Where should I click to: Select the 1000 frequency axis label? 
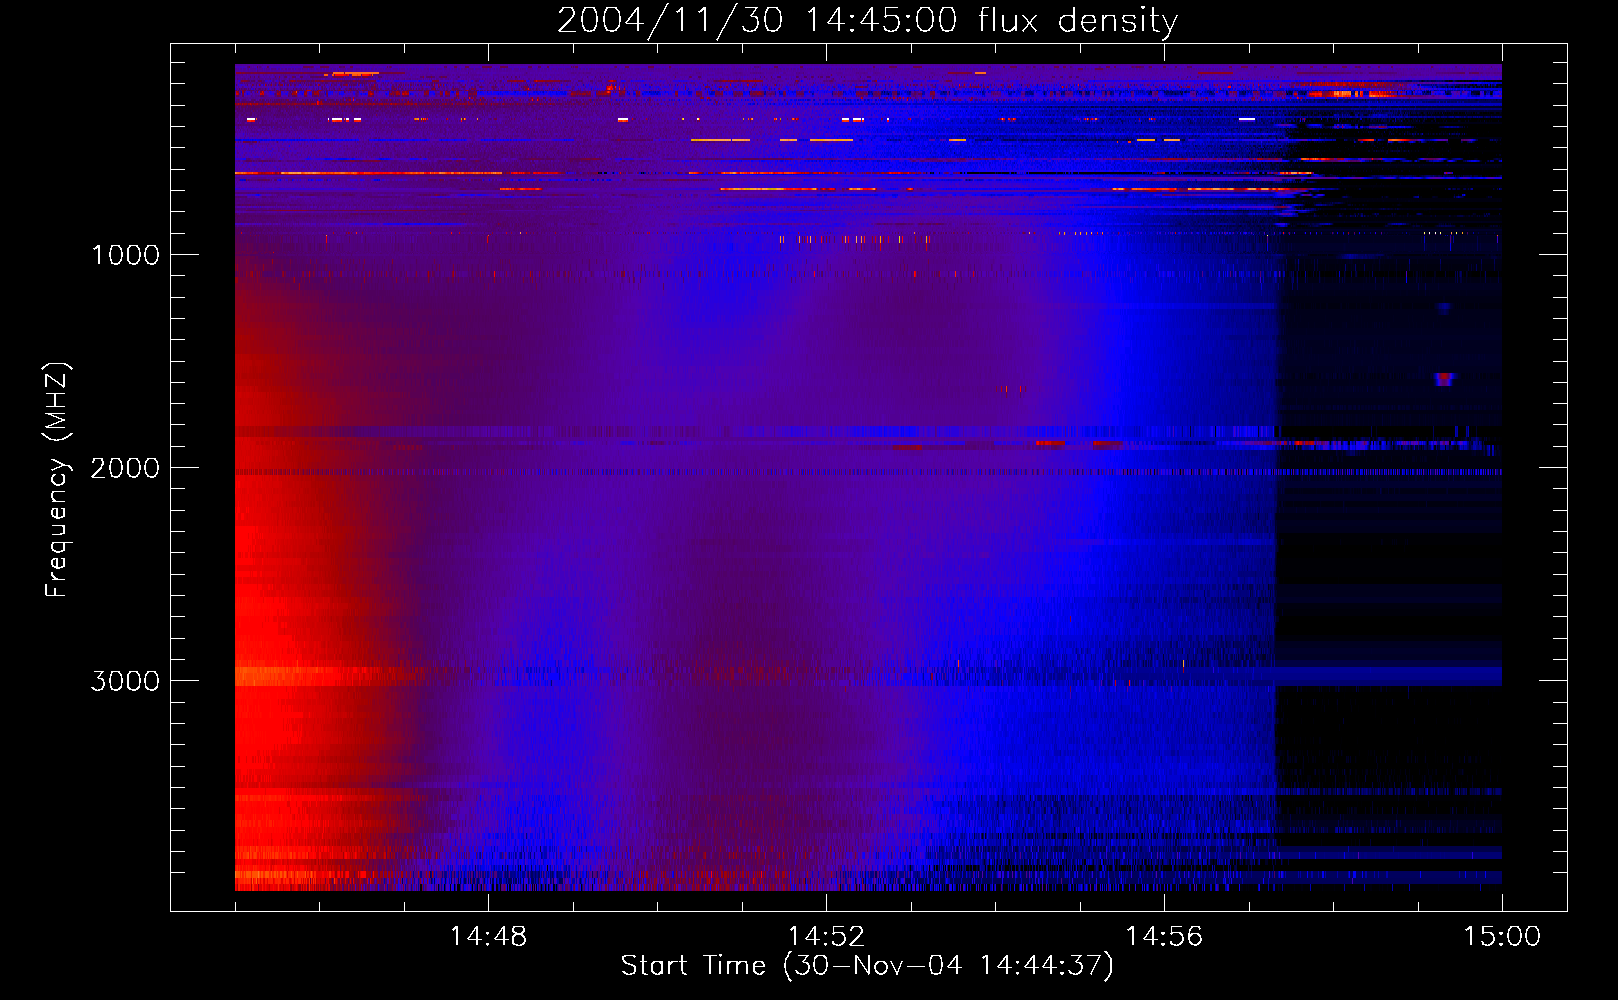coord(125,255)
